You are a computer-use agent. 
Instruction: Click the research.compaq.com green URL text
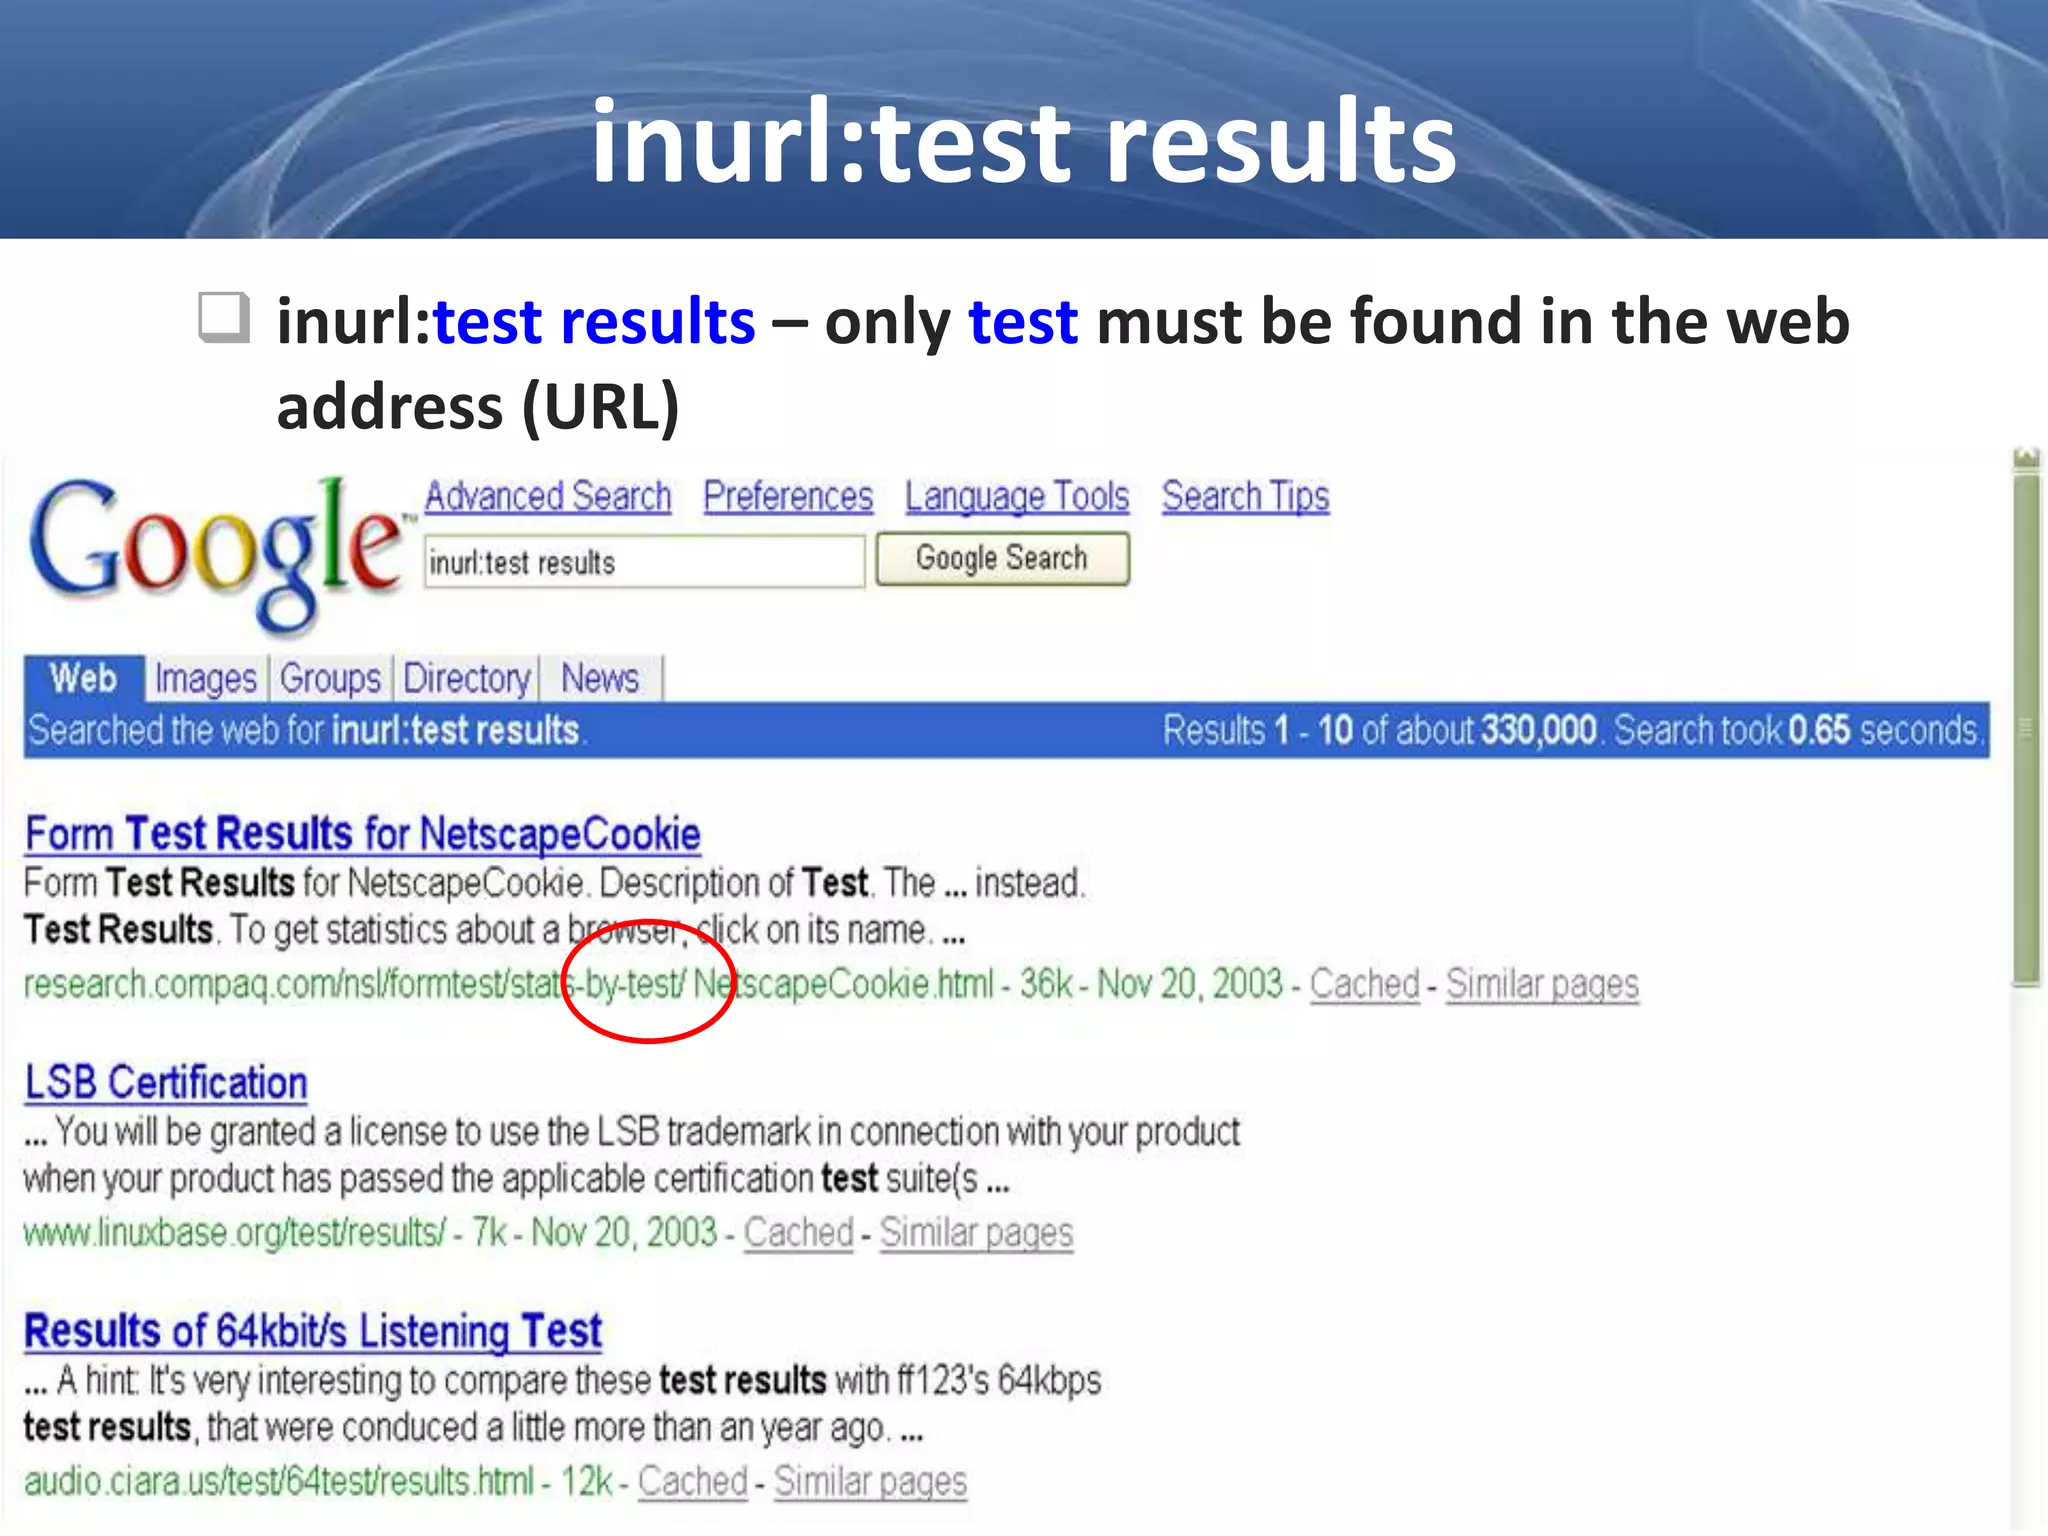[508, 984]
